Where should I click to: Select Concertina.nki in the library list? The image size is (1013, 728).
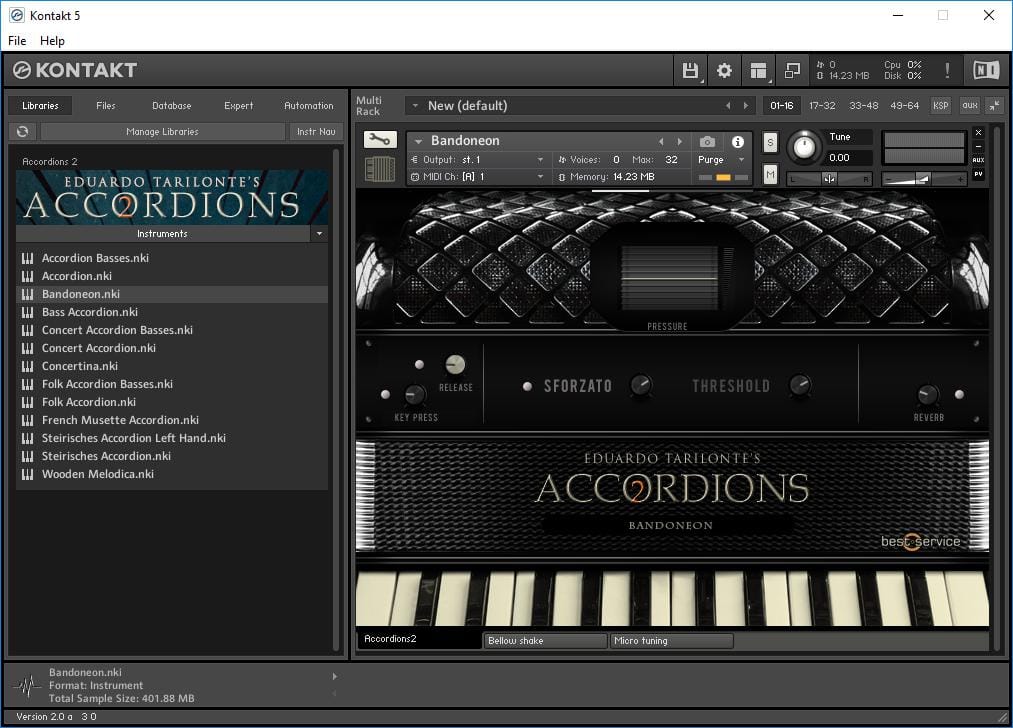[80, 366]
